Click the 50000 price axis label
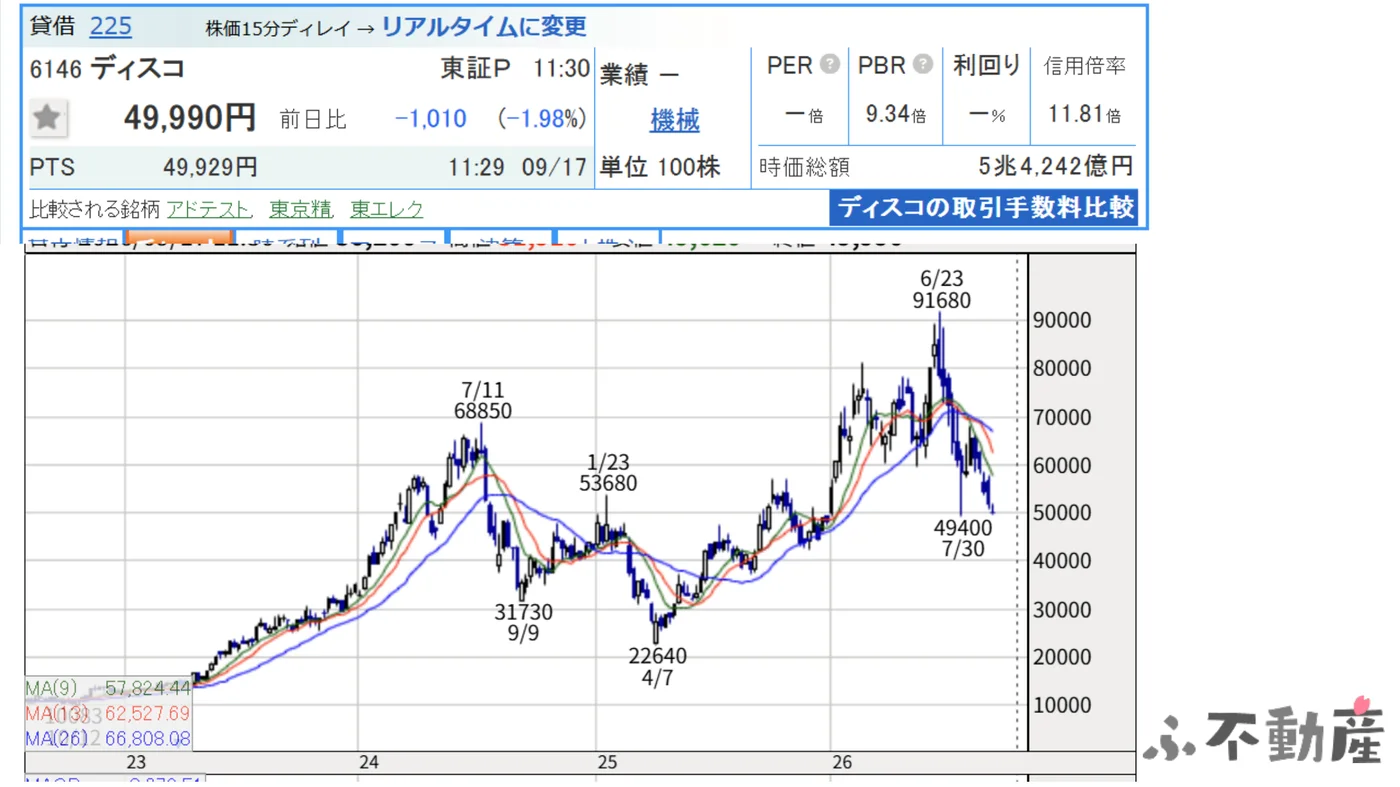The width and height of the screenshot is (1400, 787). coord(1060,513)
